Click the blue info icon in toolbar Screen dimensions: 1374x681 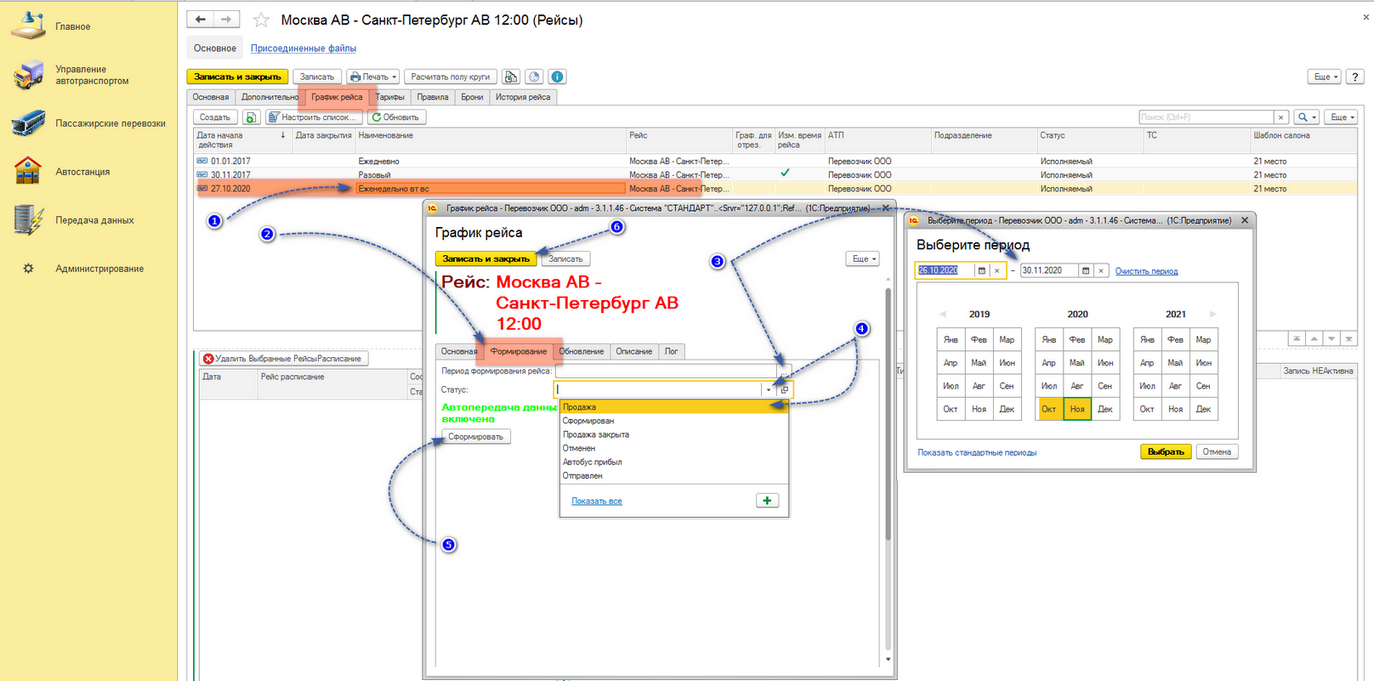click(557, 77)
